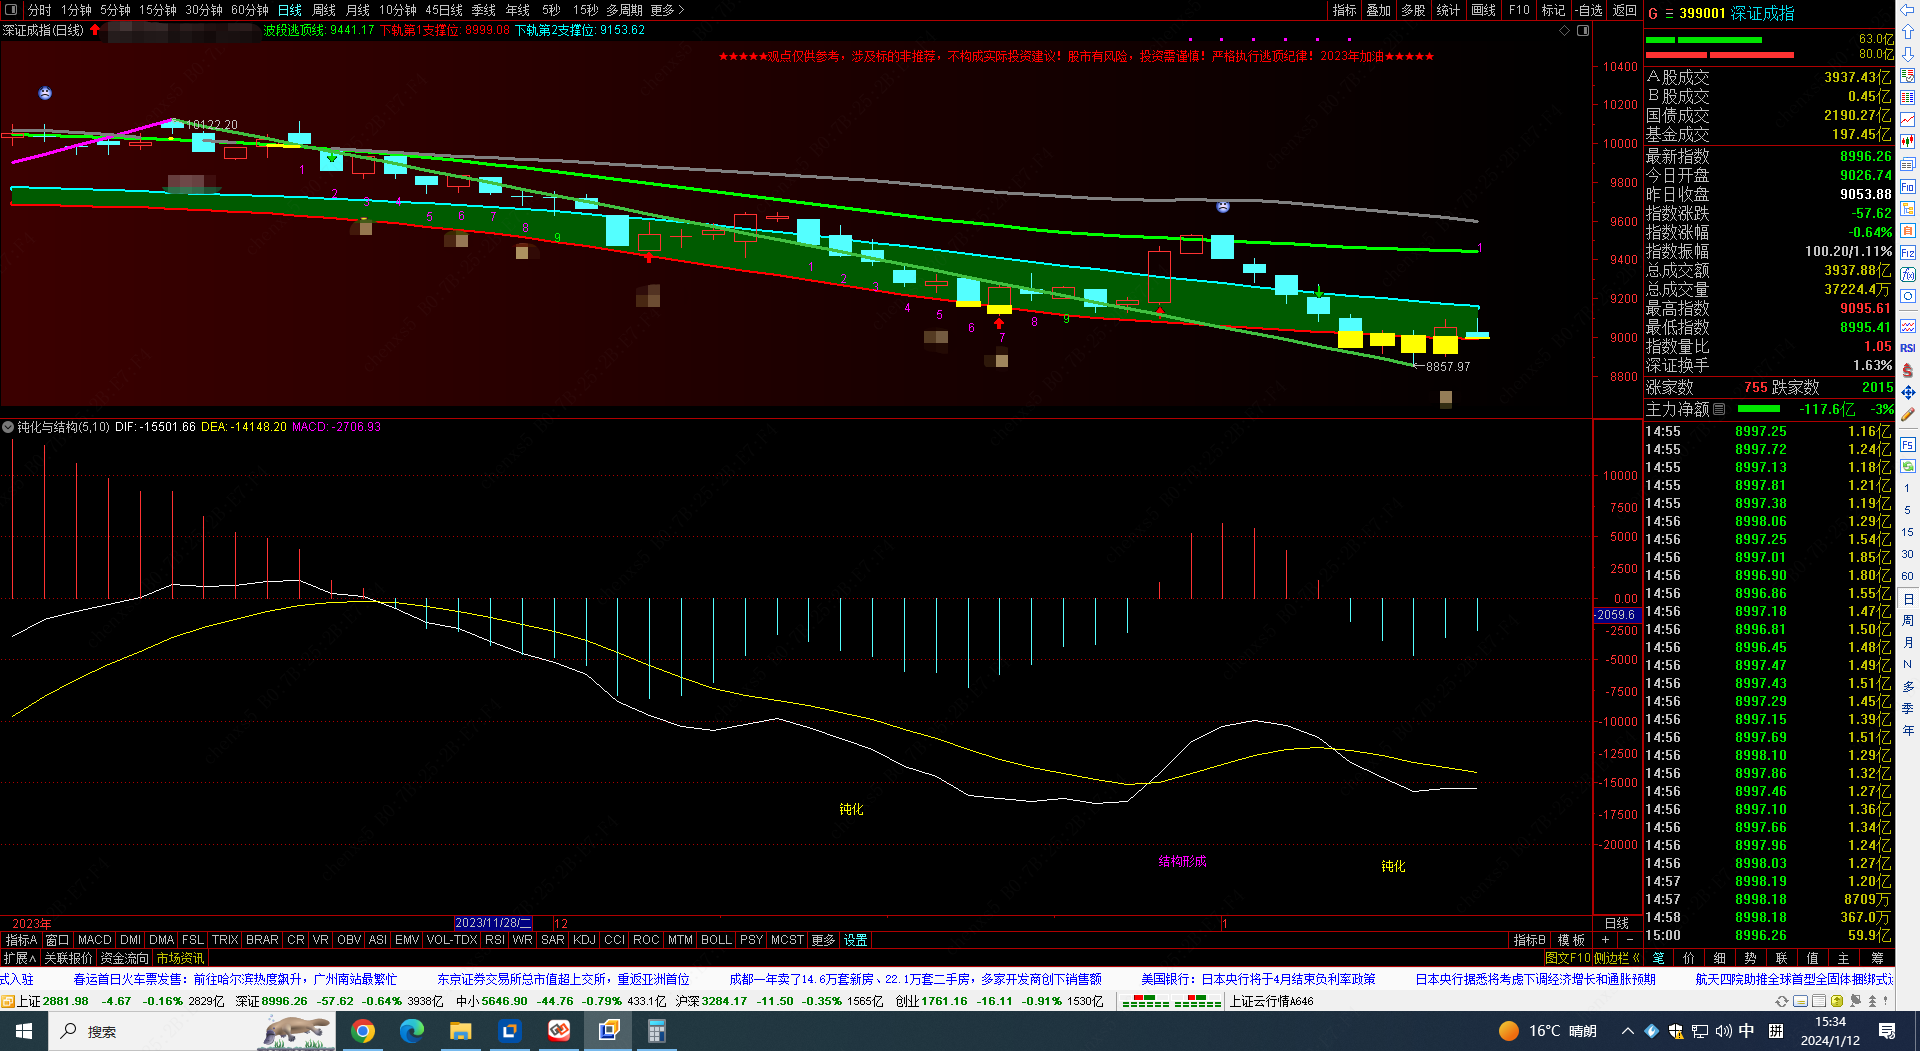Toggle the 60-minute period in right sidebar

click(x=1908, y=576)
